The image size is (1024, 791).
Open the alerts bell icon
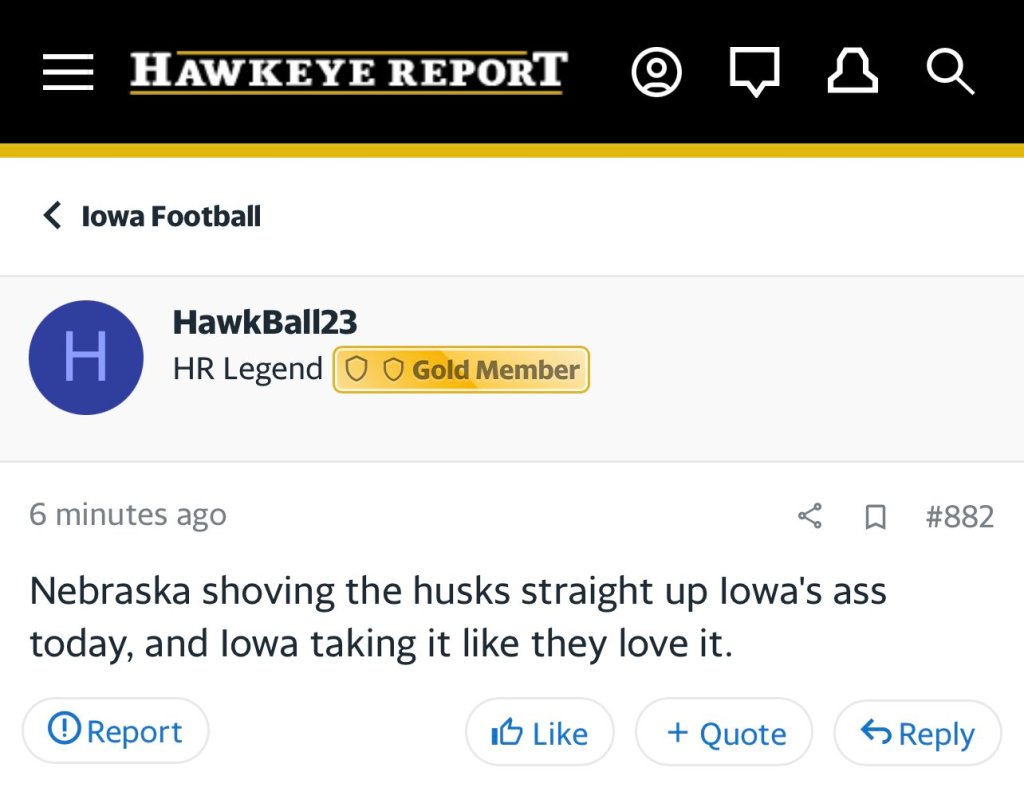point(852,72)
